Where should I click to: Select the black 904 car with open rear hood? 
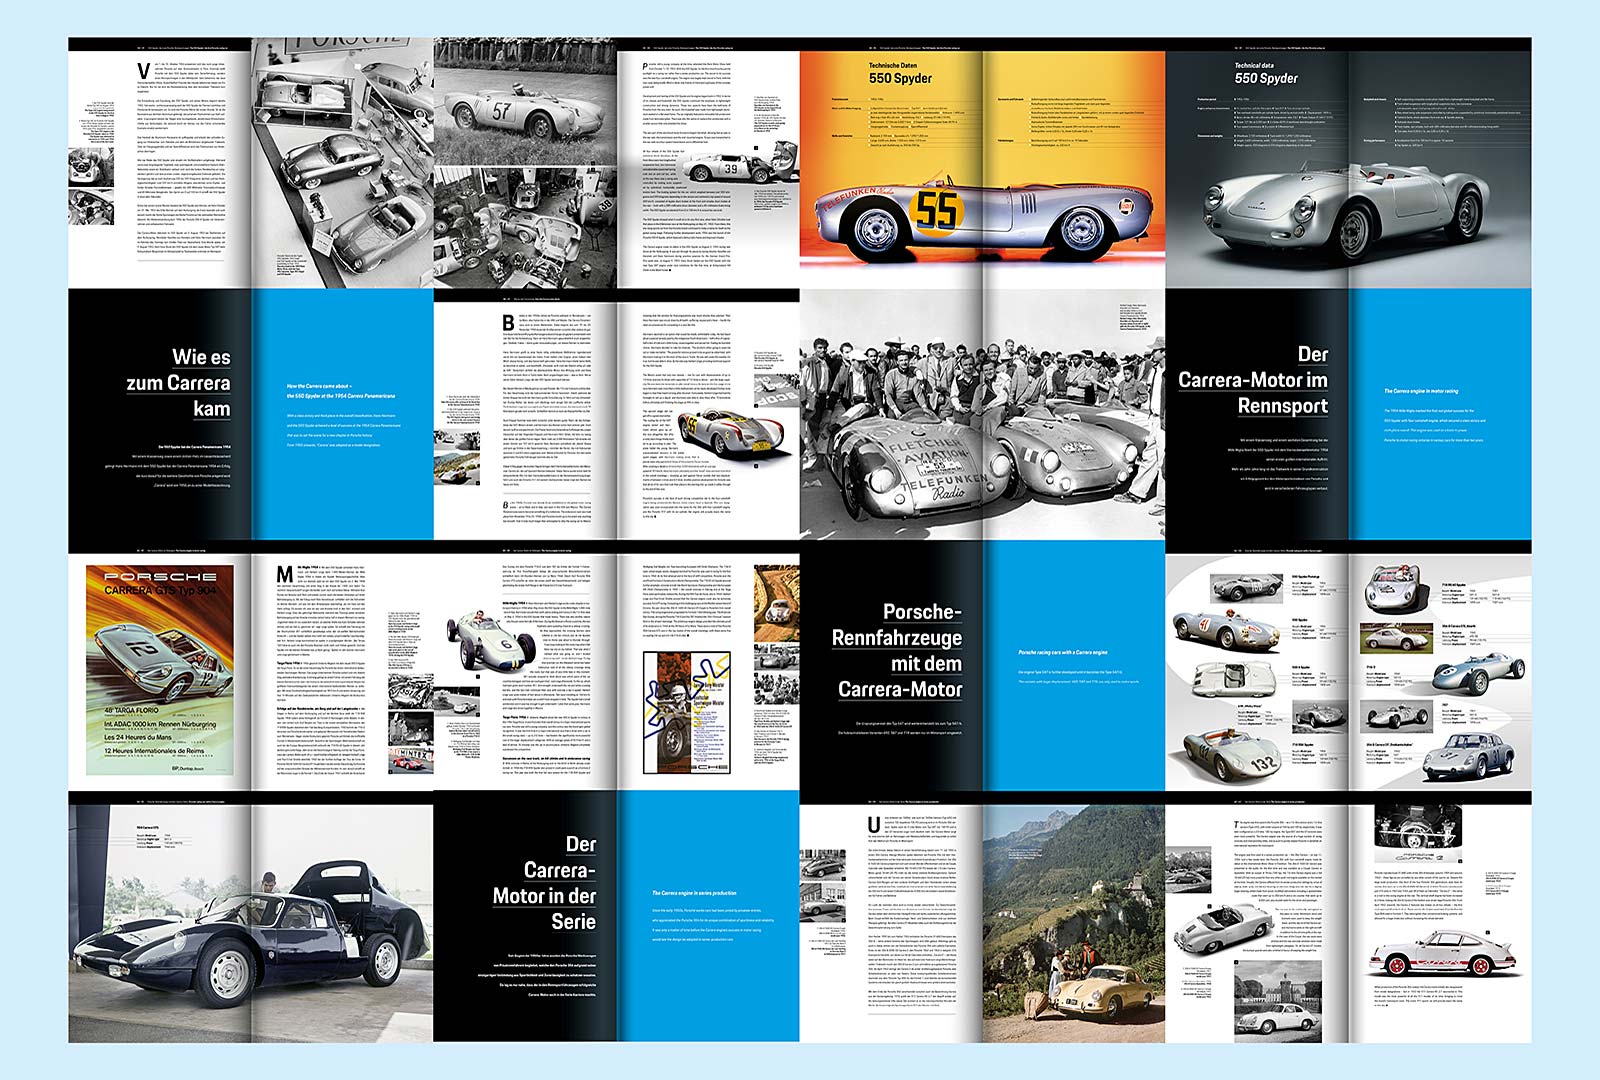tap(250, 935)
